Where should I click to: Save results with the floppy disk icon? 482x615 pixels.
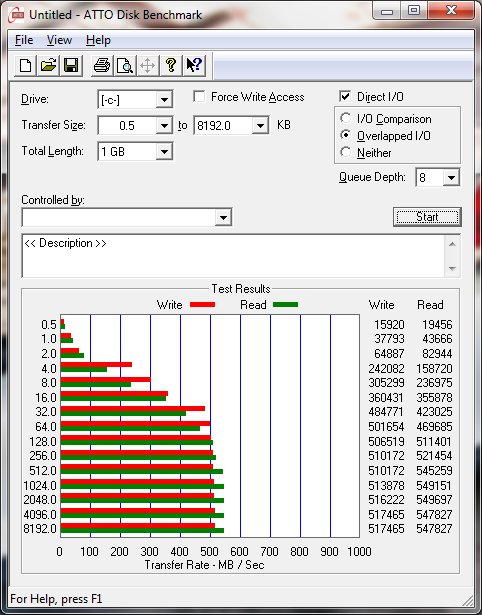coord(71,66)
